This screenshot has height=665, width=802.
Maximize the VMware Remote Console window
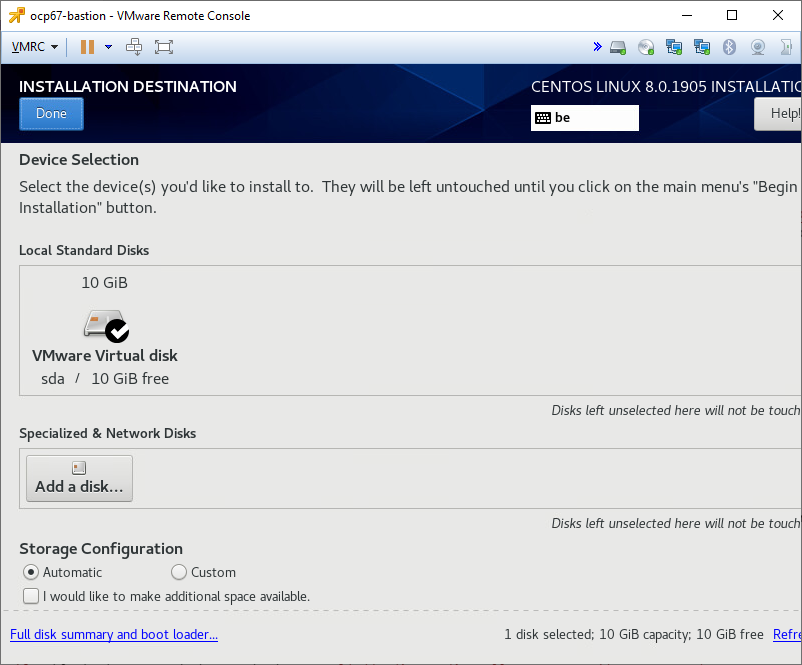(732, 15)
